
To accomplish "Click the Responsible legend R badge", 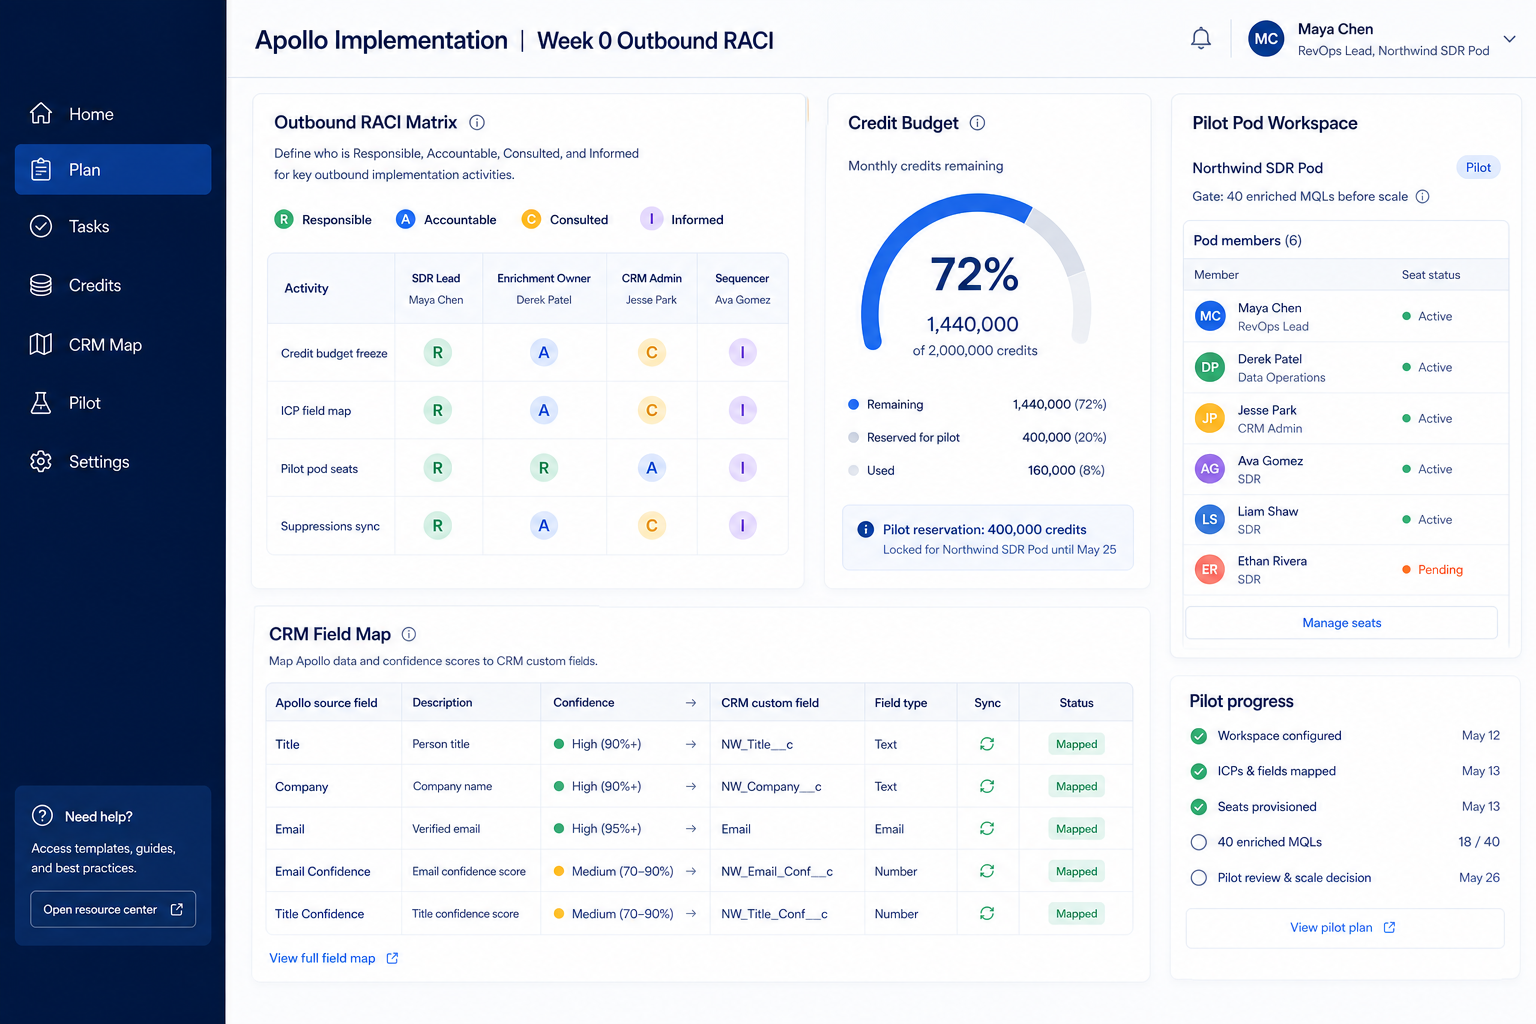I will pos(284,219).
